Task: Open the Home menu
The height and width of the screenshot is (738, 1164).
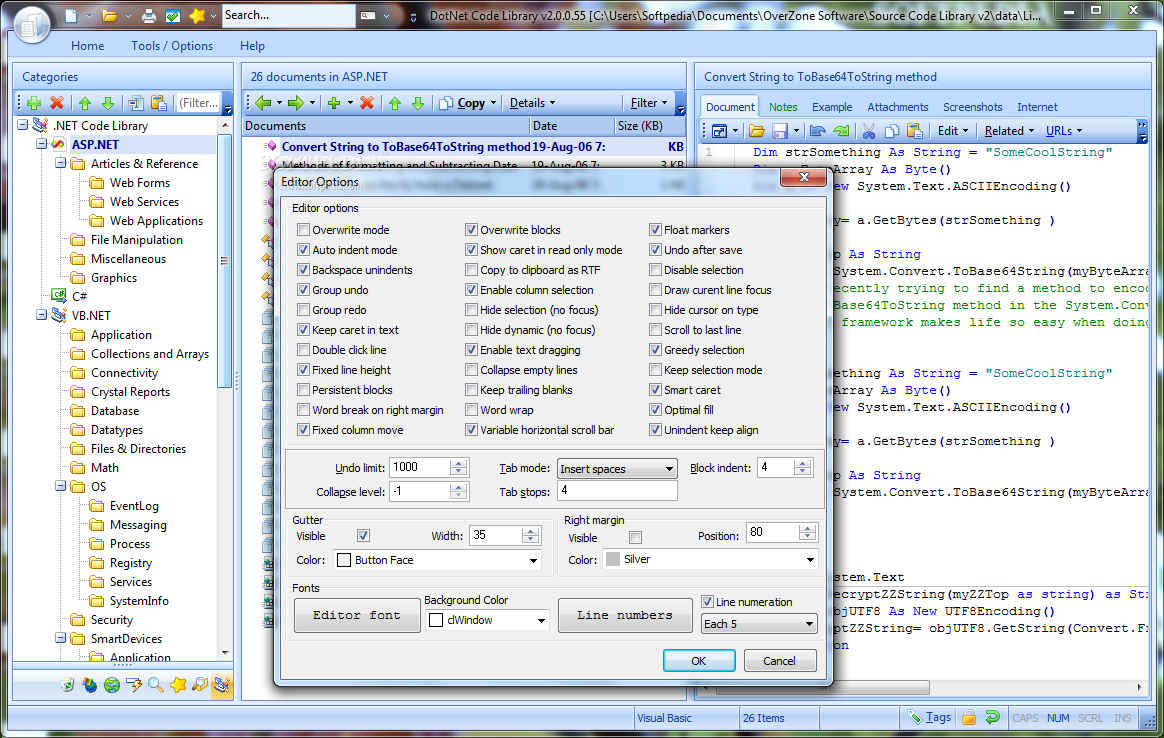Action: click(88, 46)
